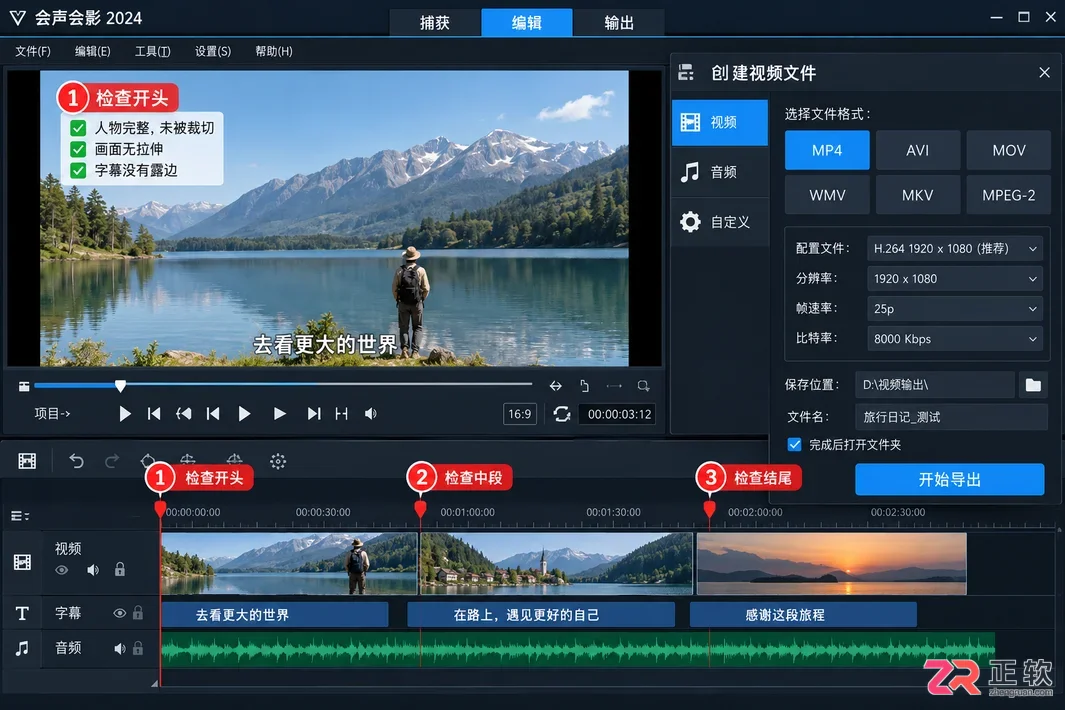This screenshot has height=710, width=1065.
Task: Open the 工具(T) menu
Action: click(x=152, y=51)
